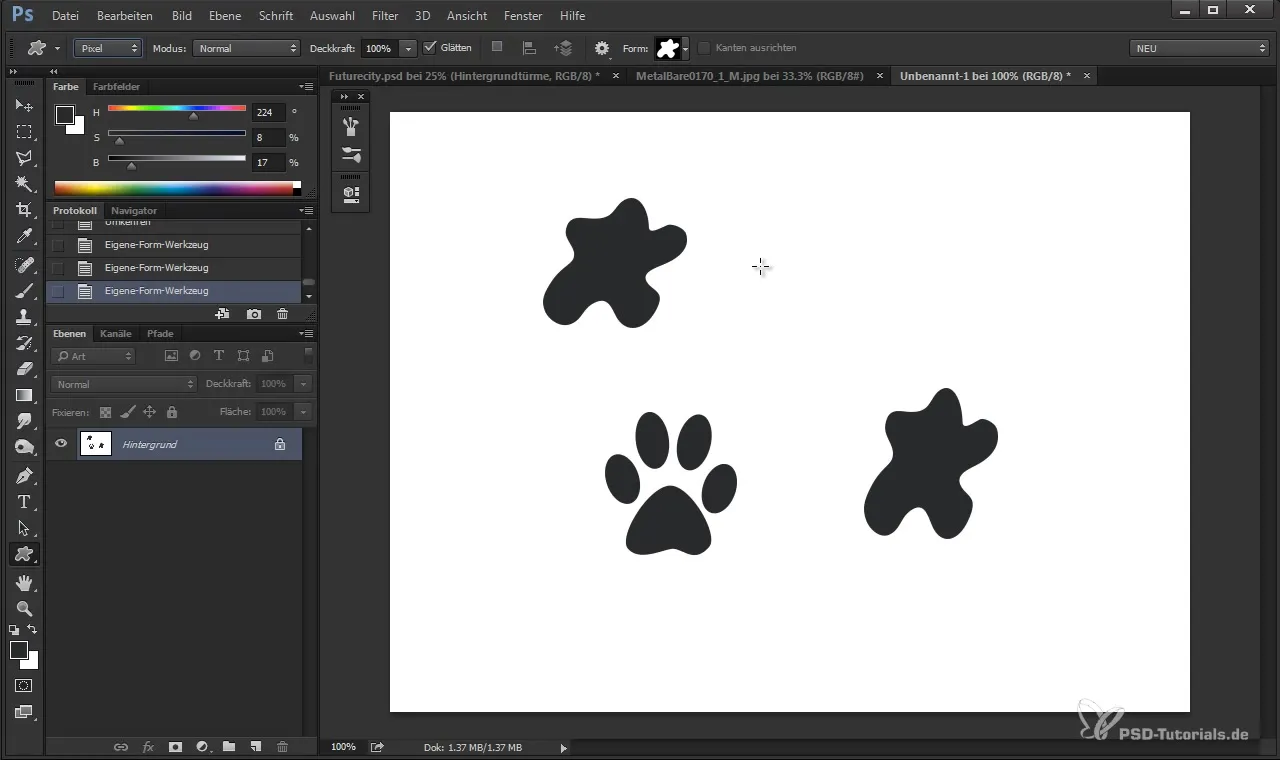Select the Gradient tool
The height and width of the screenshot is (760, 1280).
[24, 395]
